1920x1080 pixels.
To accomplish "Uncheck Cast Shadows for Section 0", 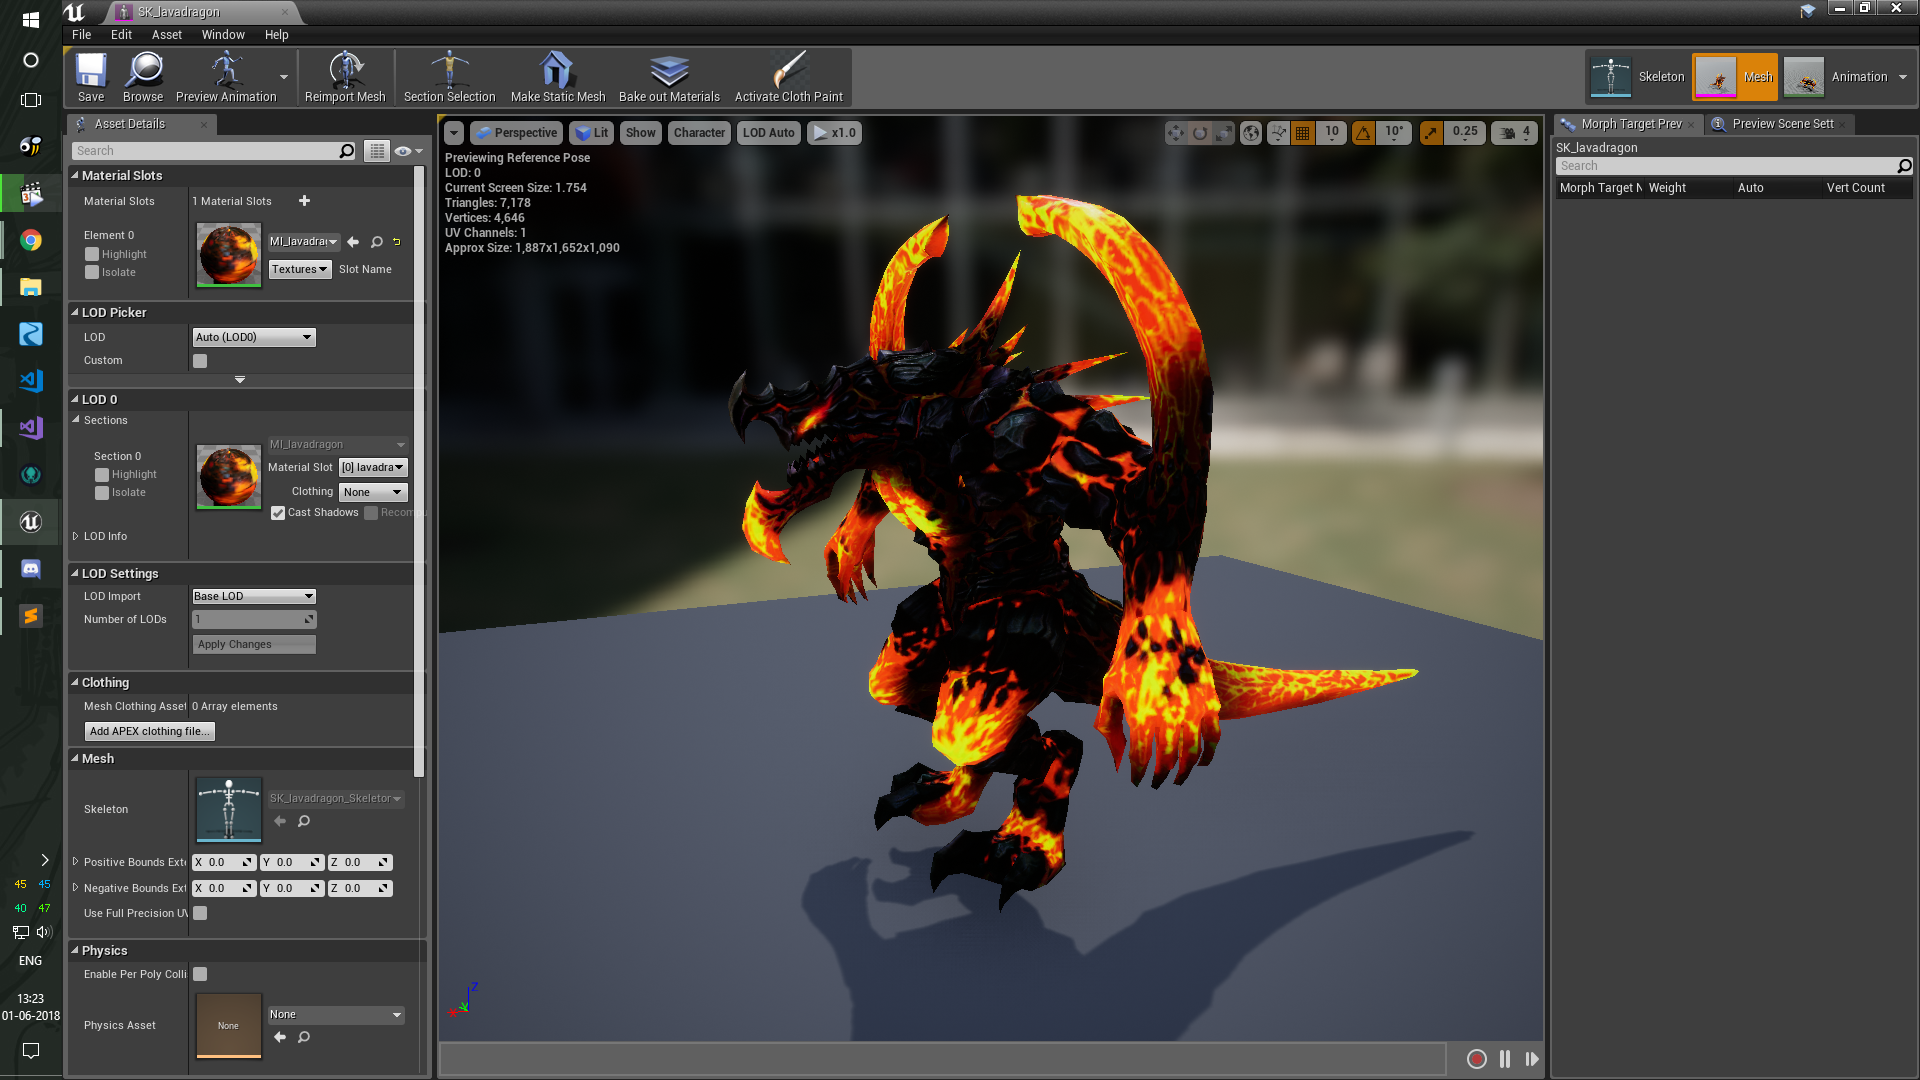I will click(x=278, y=513).
